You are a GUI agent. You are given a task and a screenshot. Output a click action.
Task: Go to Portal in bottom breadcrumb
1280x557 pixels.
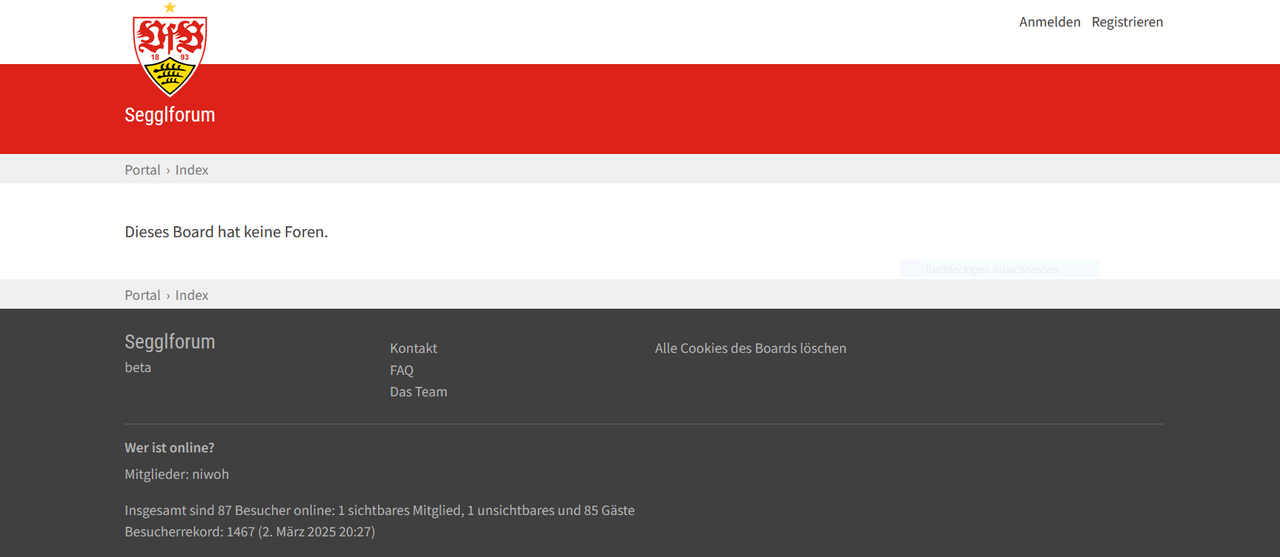point(142,295)
